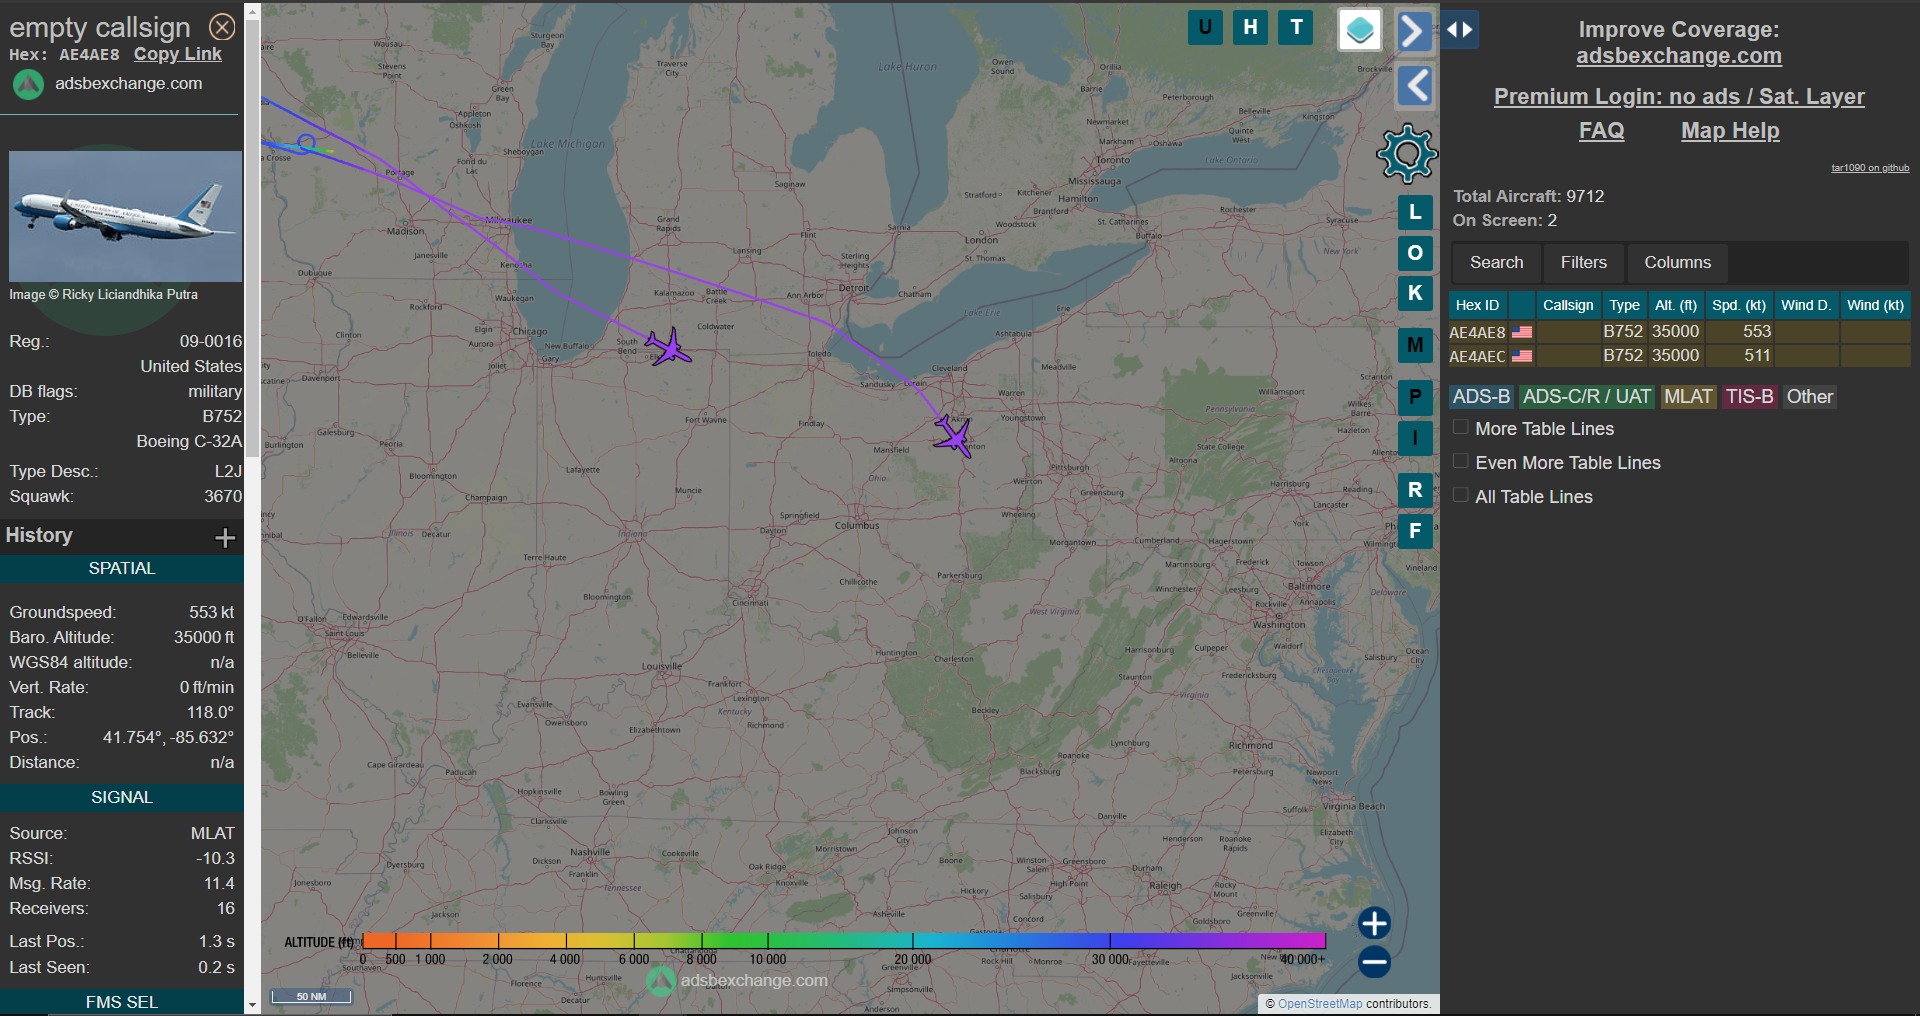Image resolution: width=1920 pixels, height=1016 pixels.
Task: Toggle the ADS-B source filter
Action: pos(1481,397)
